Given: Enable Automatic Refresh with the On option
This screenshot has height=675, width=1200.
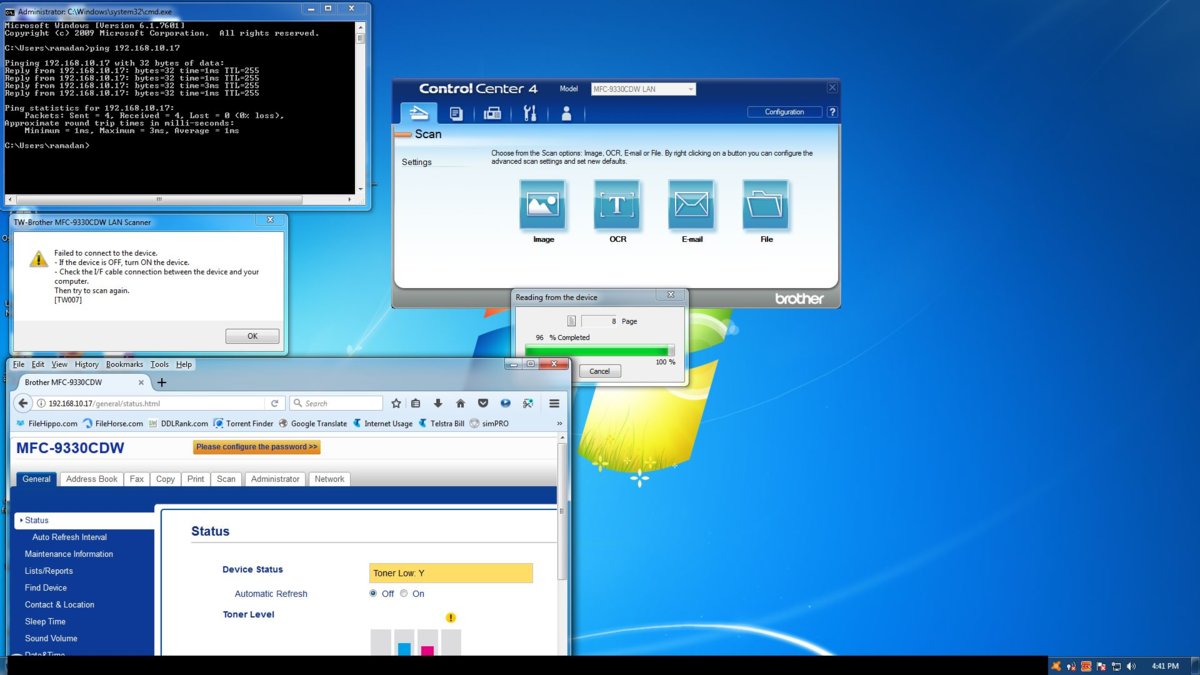Looking at the screenshot, I should 404,594.
